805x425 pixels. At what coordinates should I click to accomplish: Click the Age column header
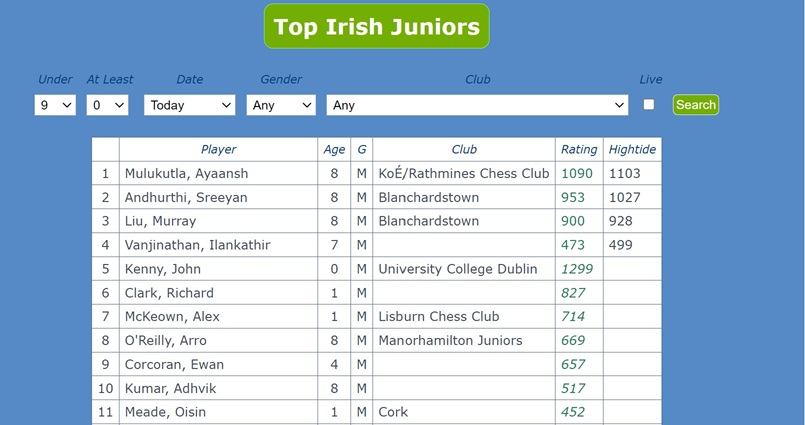click(x=334, y=149)
